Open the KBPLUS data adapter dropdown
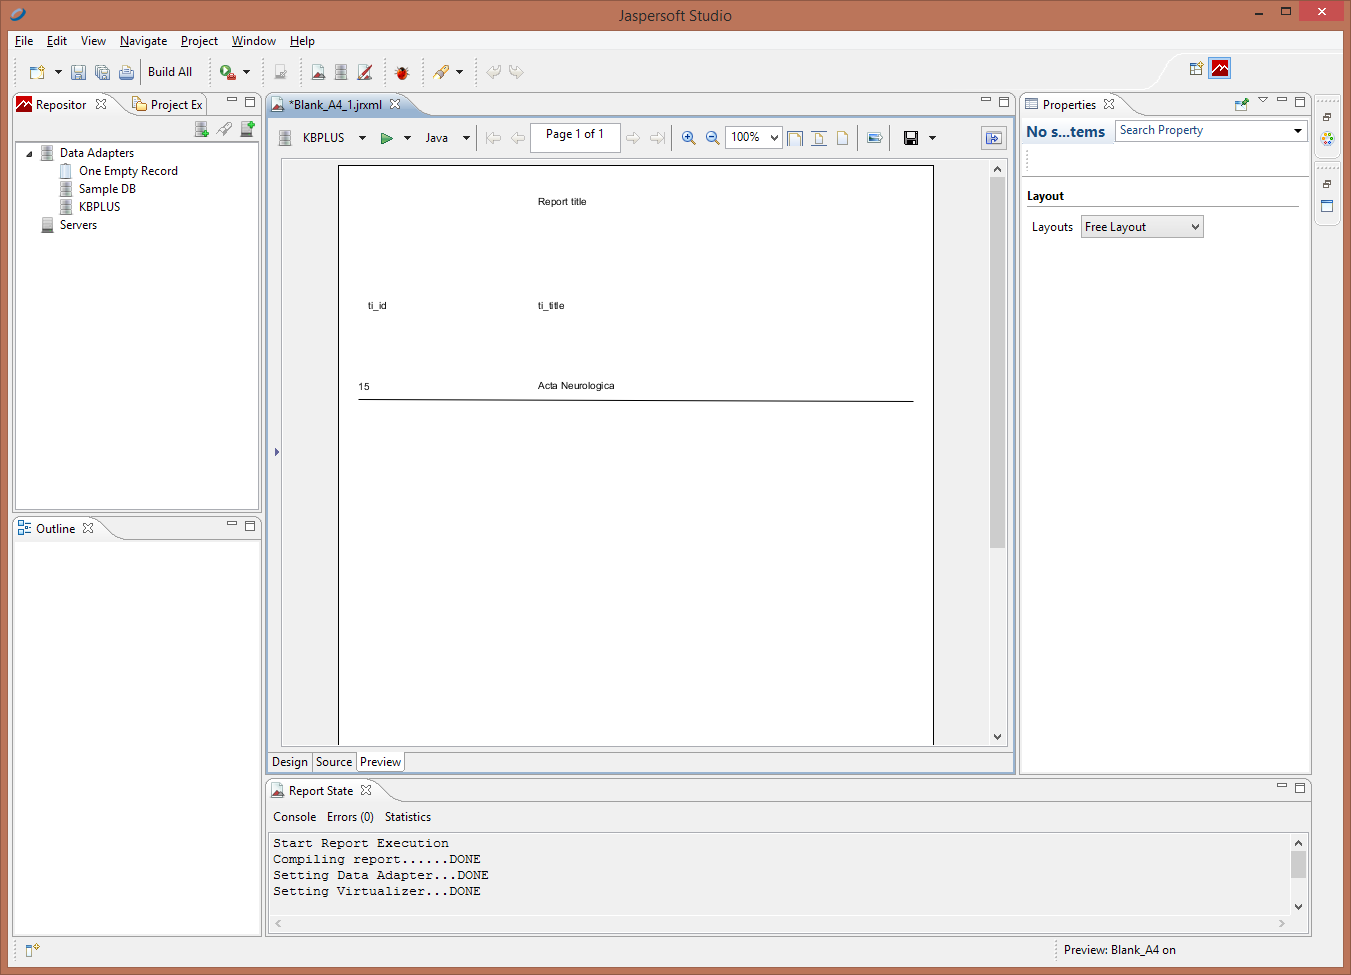The image size is (1351, 975). tap(362, 138)
